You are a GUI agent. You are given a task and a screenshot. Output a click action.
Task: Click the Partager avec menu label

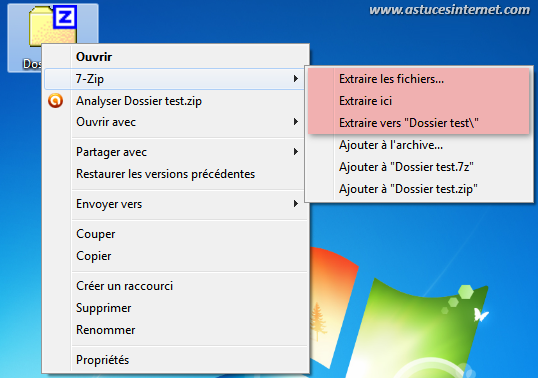pos(112,152)
